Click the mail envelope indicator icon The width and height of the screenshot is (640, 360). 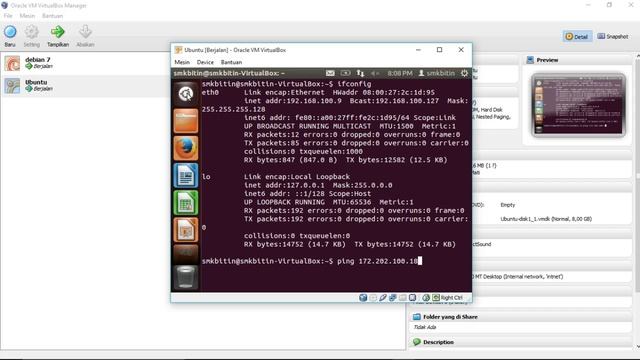tap(330, 73)
